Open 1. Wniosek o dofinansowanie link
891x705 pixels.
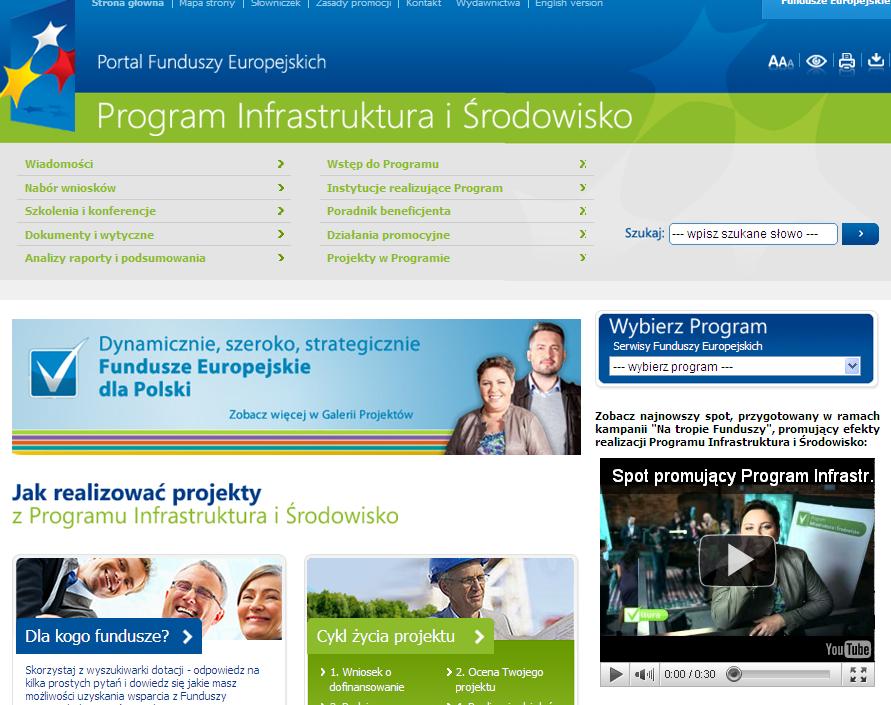point(367,679)
